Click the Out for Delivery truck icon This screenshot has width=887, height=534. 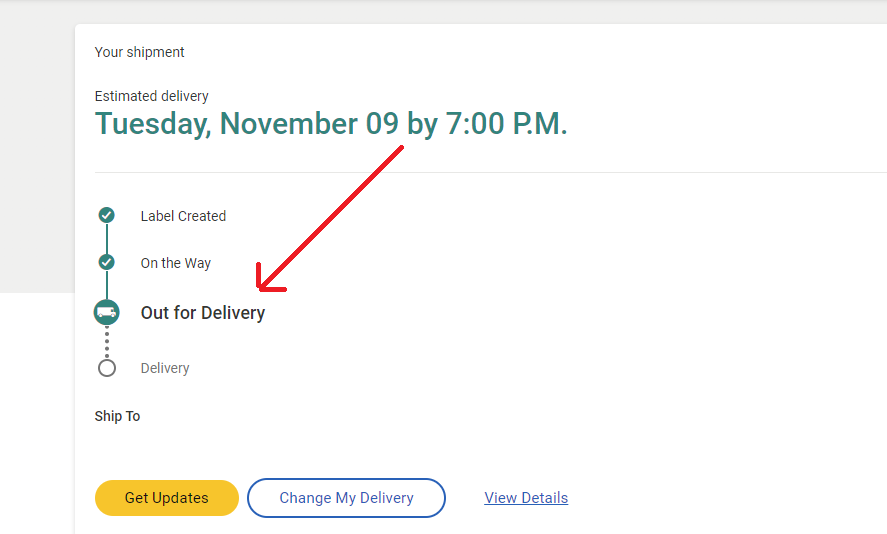106,312
